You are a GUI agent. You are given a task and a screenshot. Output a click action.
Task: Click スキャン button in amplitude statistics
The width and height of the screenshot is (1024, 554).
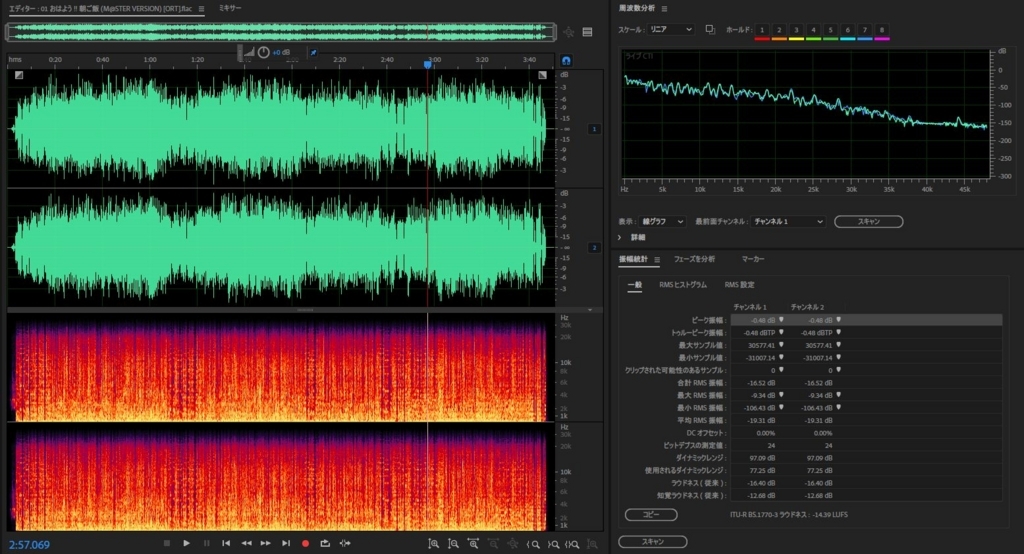click(652, 542)
